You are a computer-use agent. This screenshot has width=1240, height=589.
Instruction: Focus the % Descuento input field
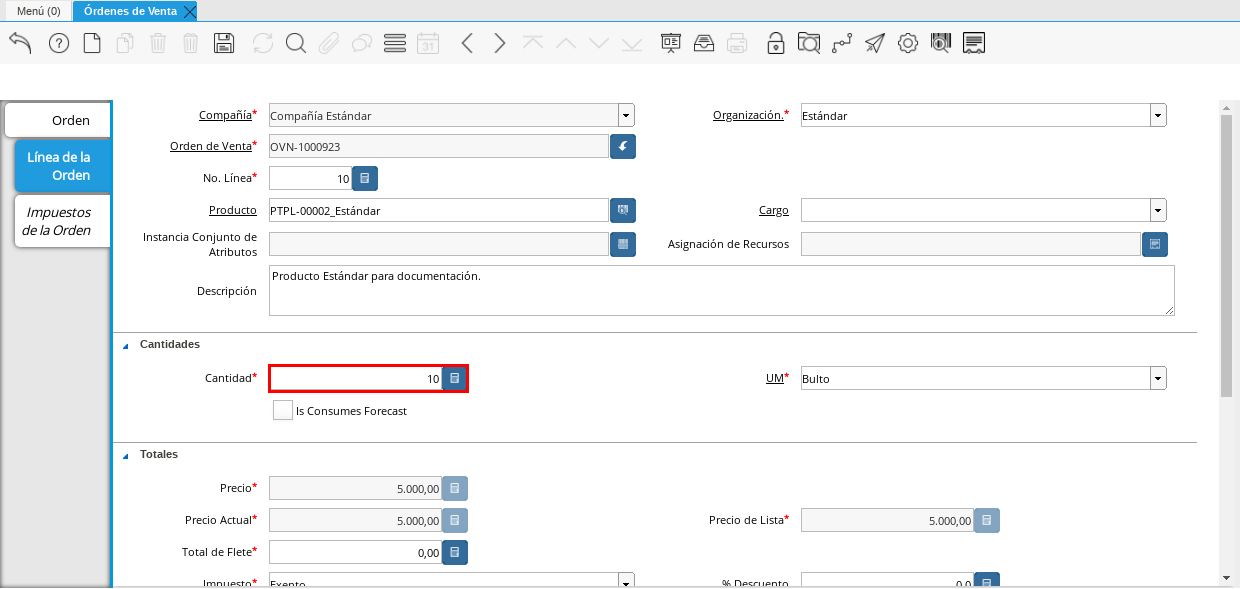887,582
